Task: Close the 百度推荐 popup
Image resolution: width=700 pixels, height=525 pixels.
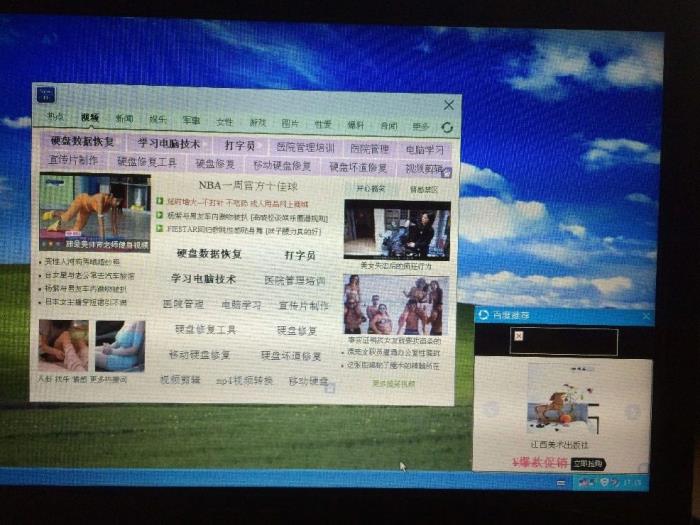Action: (x=646, y=317)
